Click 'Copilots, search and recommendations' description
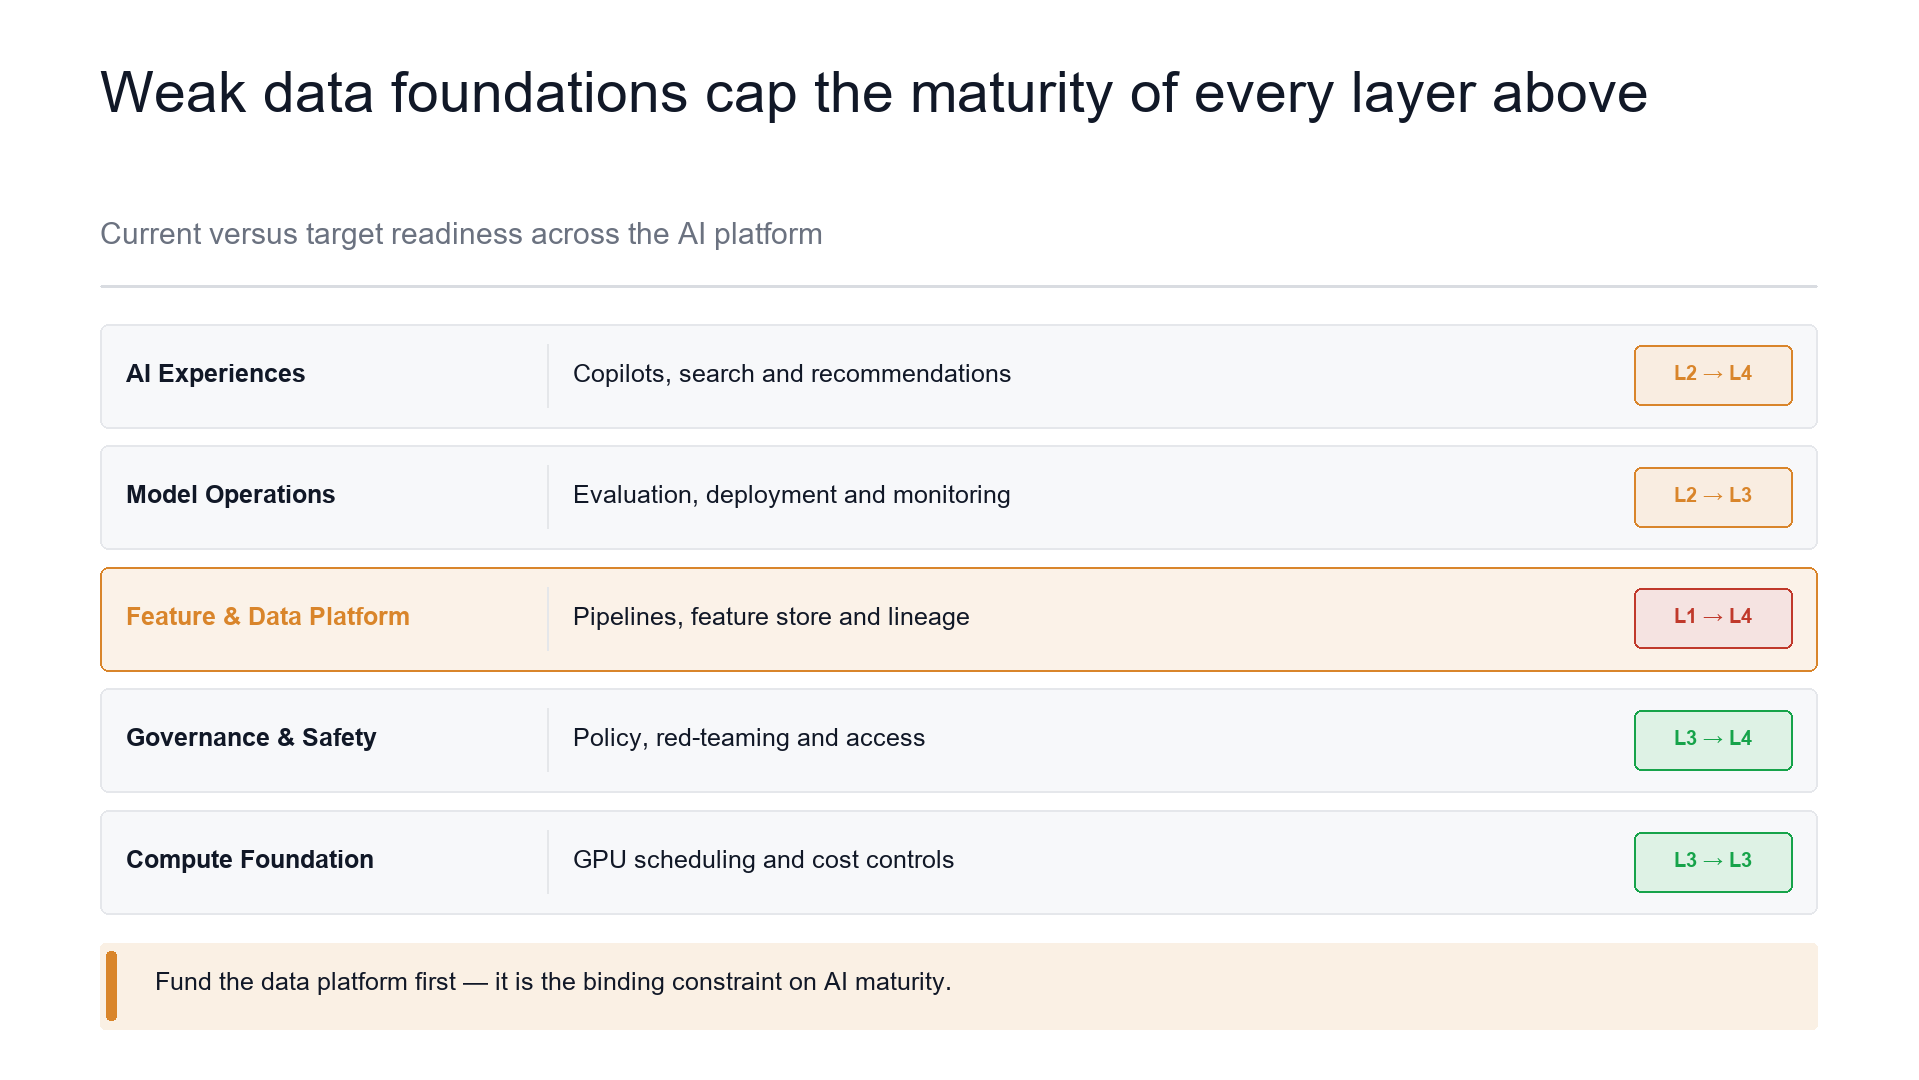 click(x=792, y=374)
